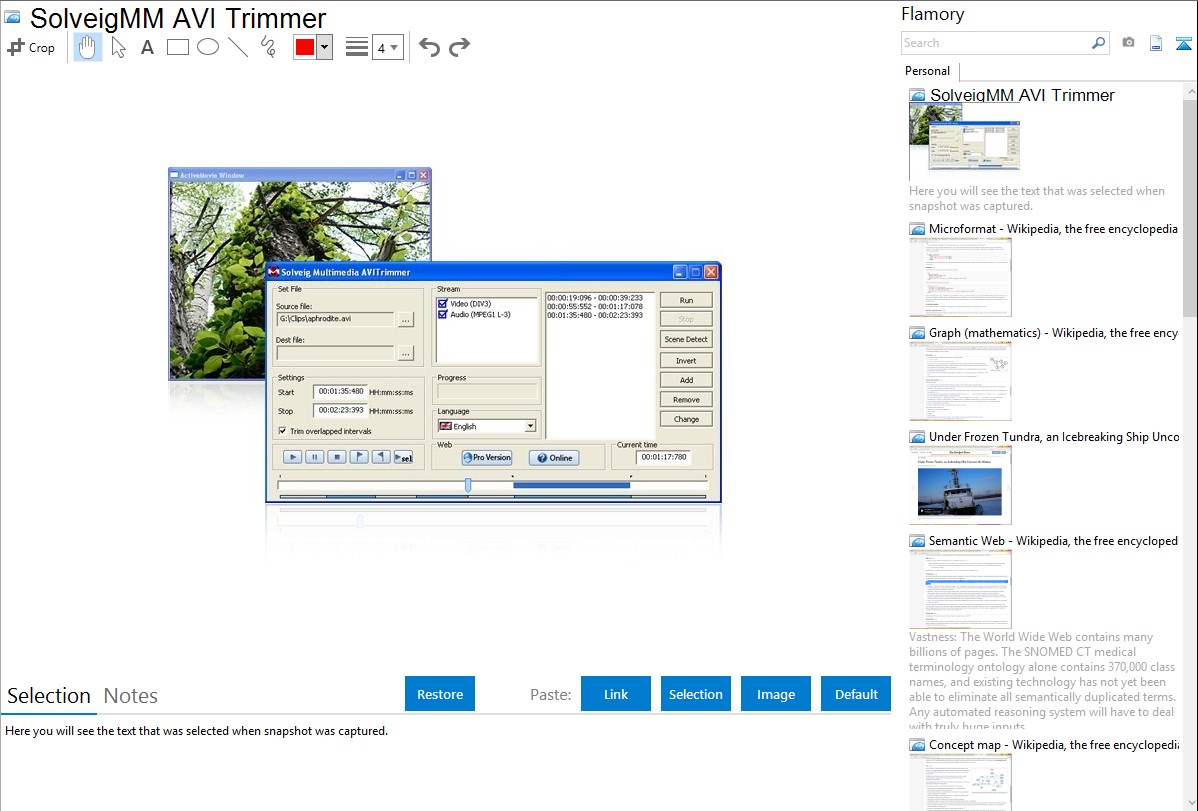Toggle the Video (DIV3) stream checkbox

pos(443,303)
